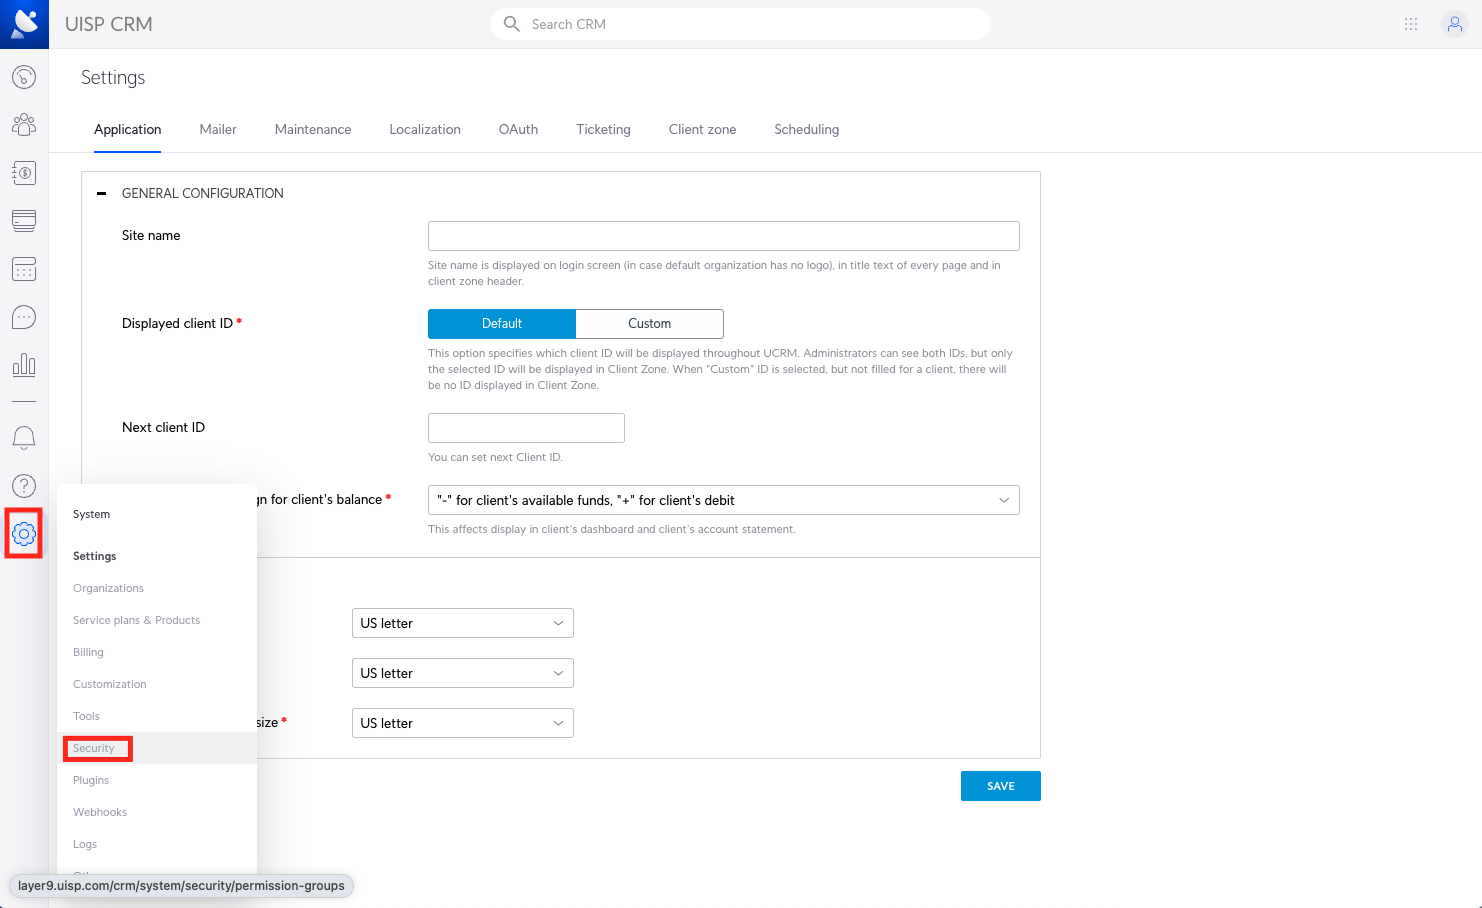Open the apps grid icon
Viewport: 1482px width, 908px height.
[1411, 24]
